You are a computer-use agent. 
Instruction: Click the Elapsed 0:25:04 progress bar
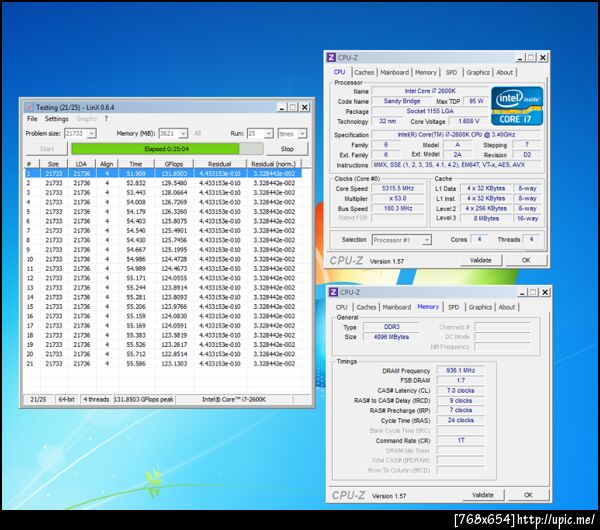pos(167,149)
